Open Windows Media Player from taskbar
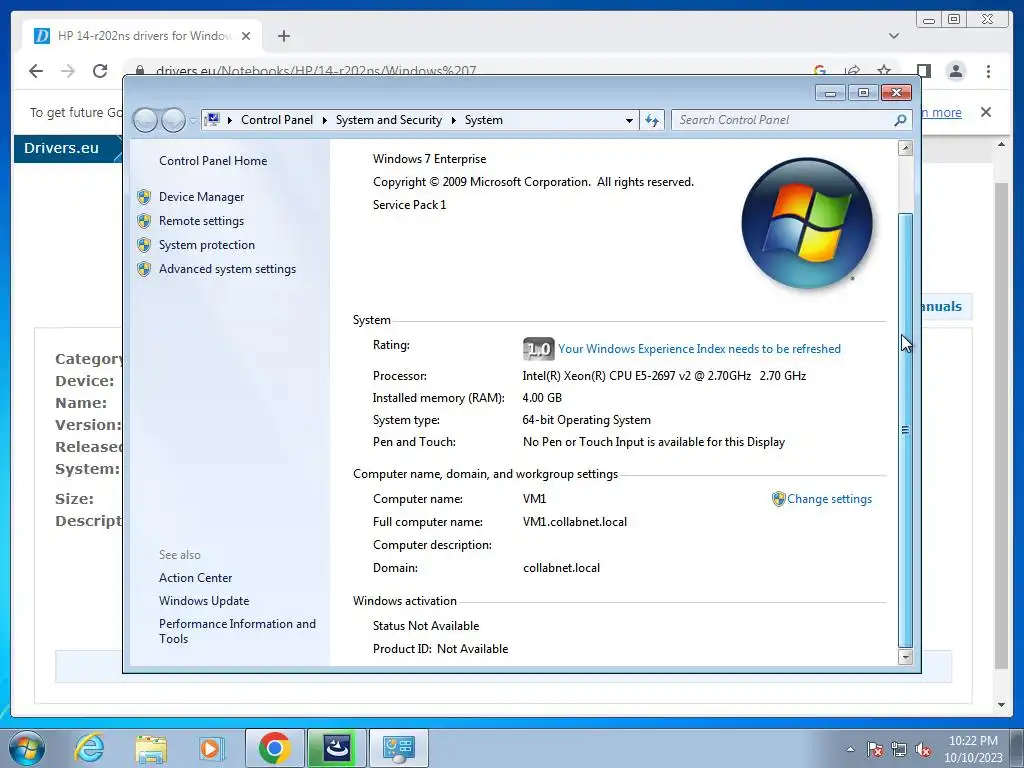The height and width of the screenshot is (768, 1024). 210,748
